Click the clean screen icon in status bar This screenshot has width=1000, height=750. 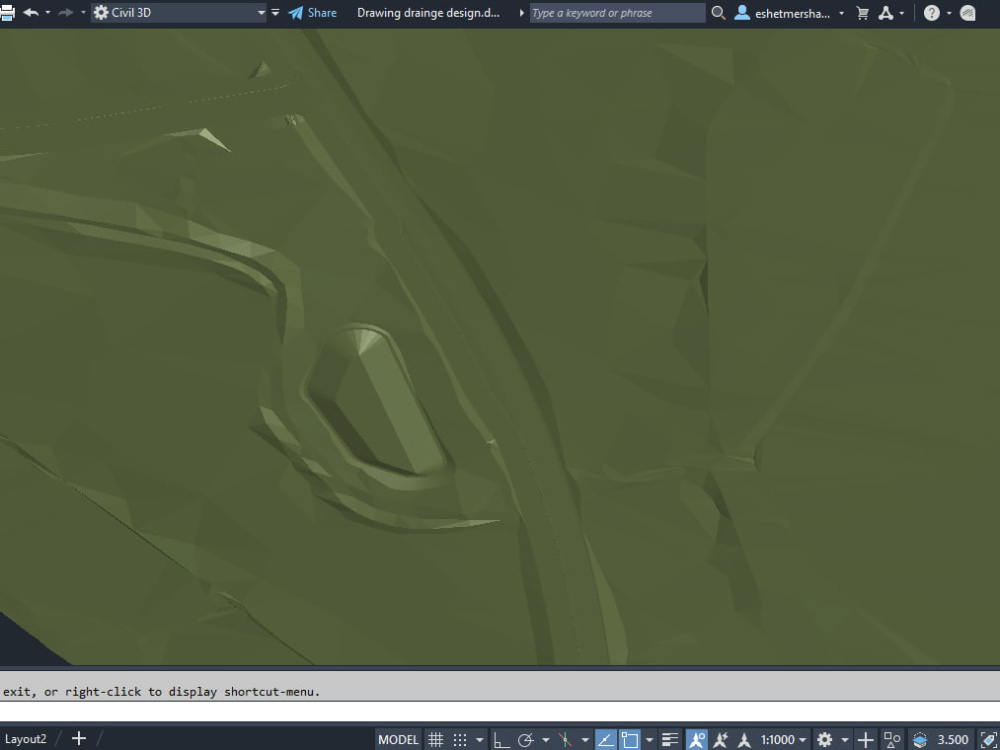click(989, 740)
